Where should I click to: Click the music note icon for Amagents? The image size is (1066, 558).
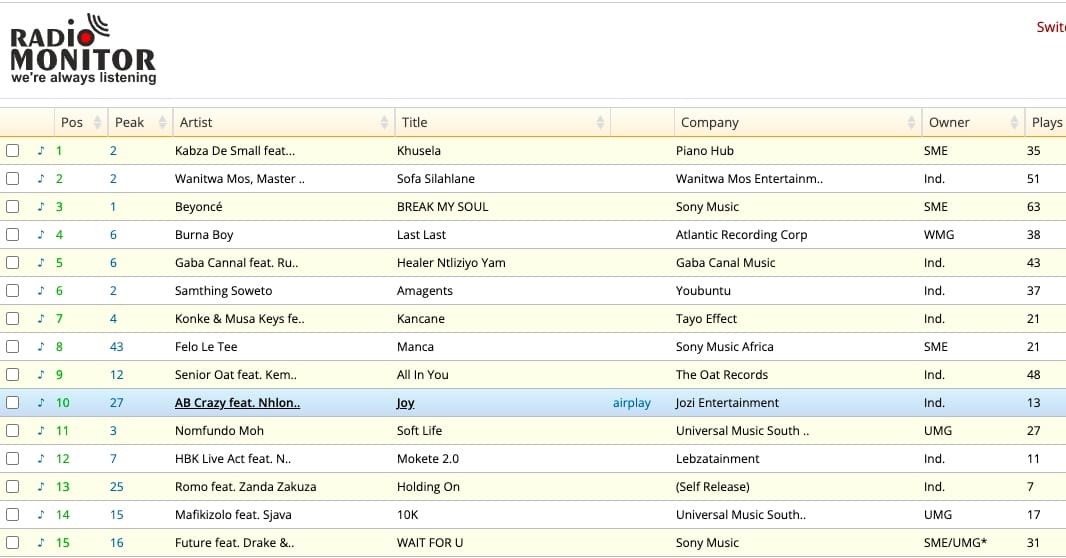coord(41,291)
